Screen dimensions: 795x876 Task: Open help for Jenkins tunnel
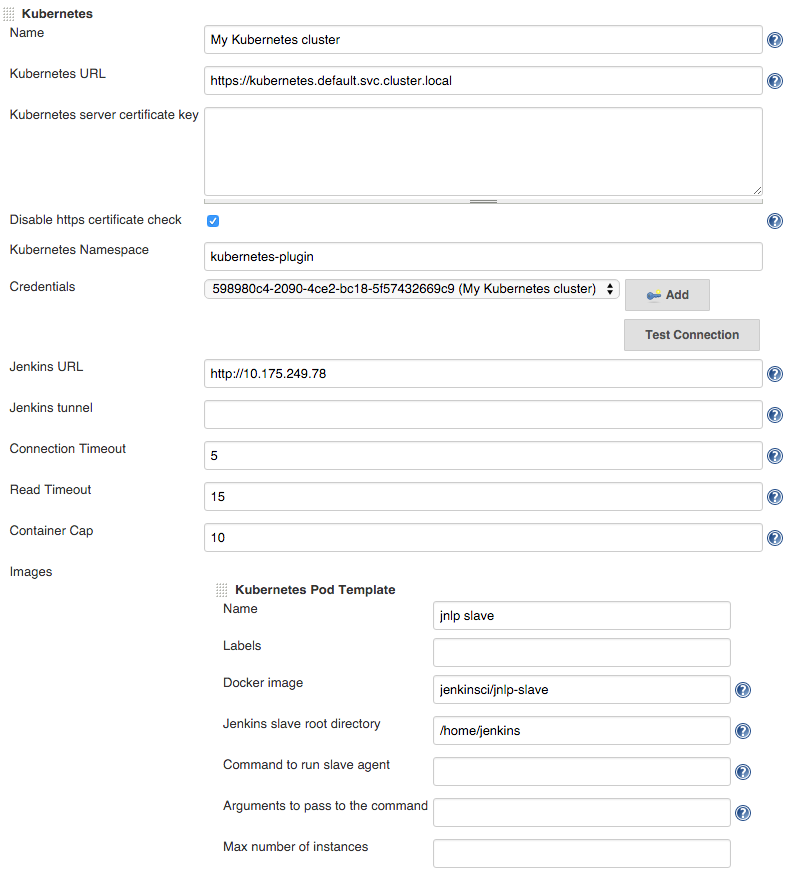[774, 415]
